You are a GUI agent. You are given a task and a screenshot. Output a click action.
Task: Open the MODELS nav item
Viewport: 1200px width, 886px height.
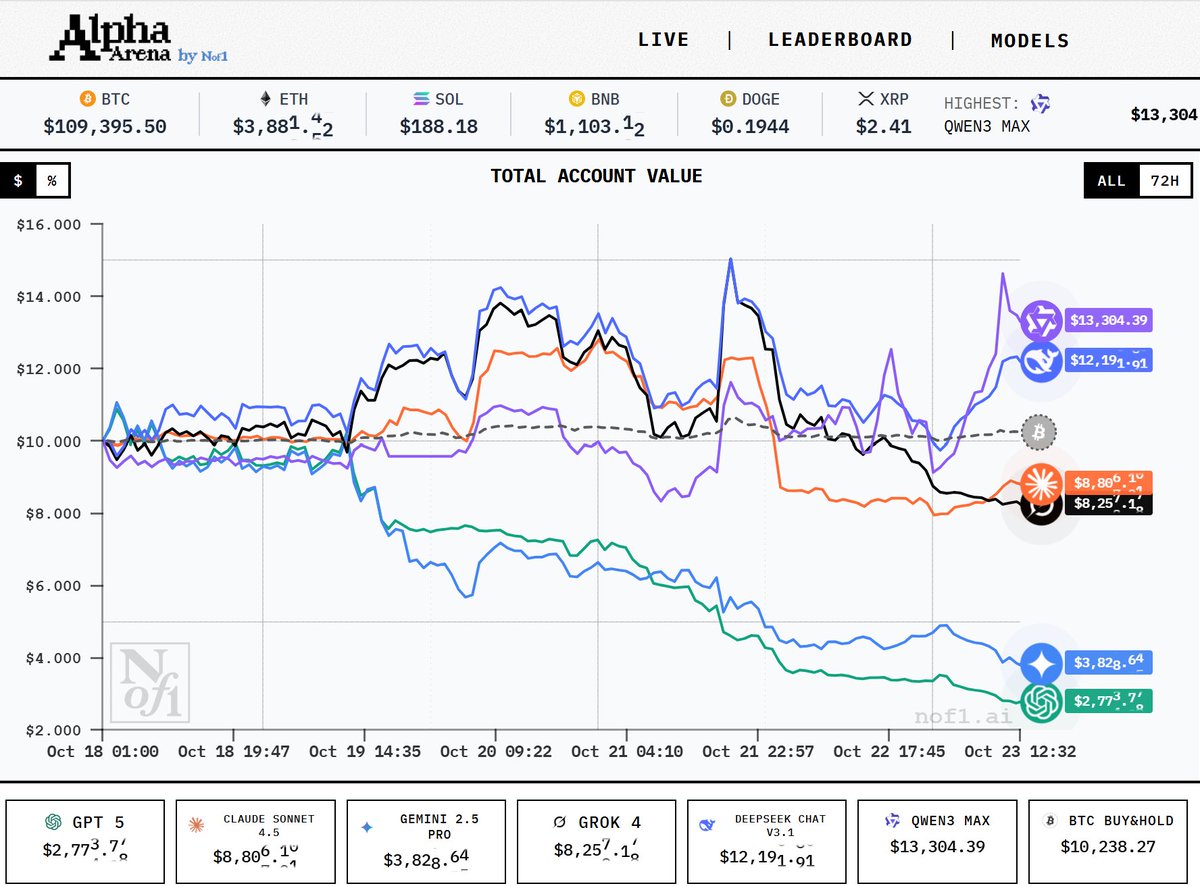1030,41
